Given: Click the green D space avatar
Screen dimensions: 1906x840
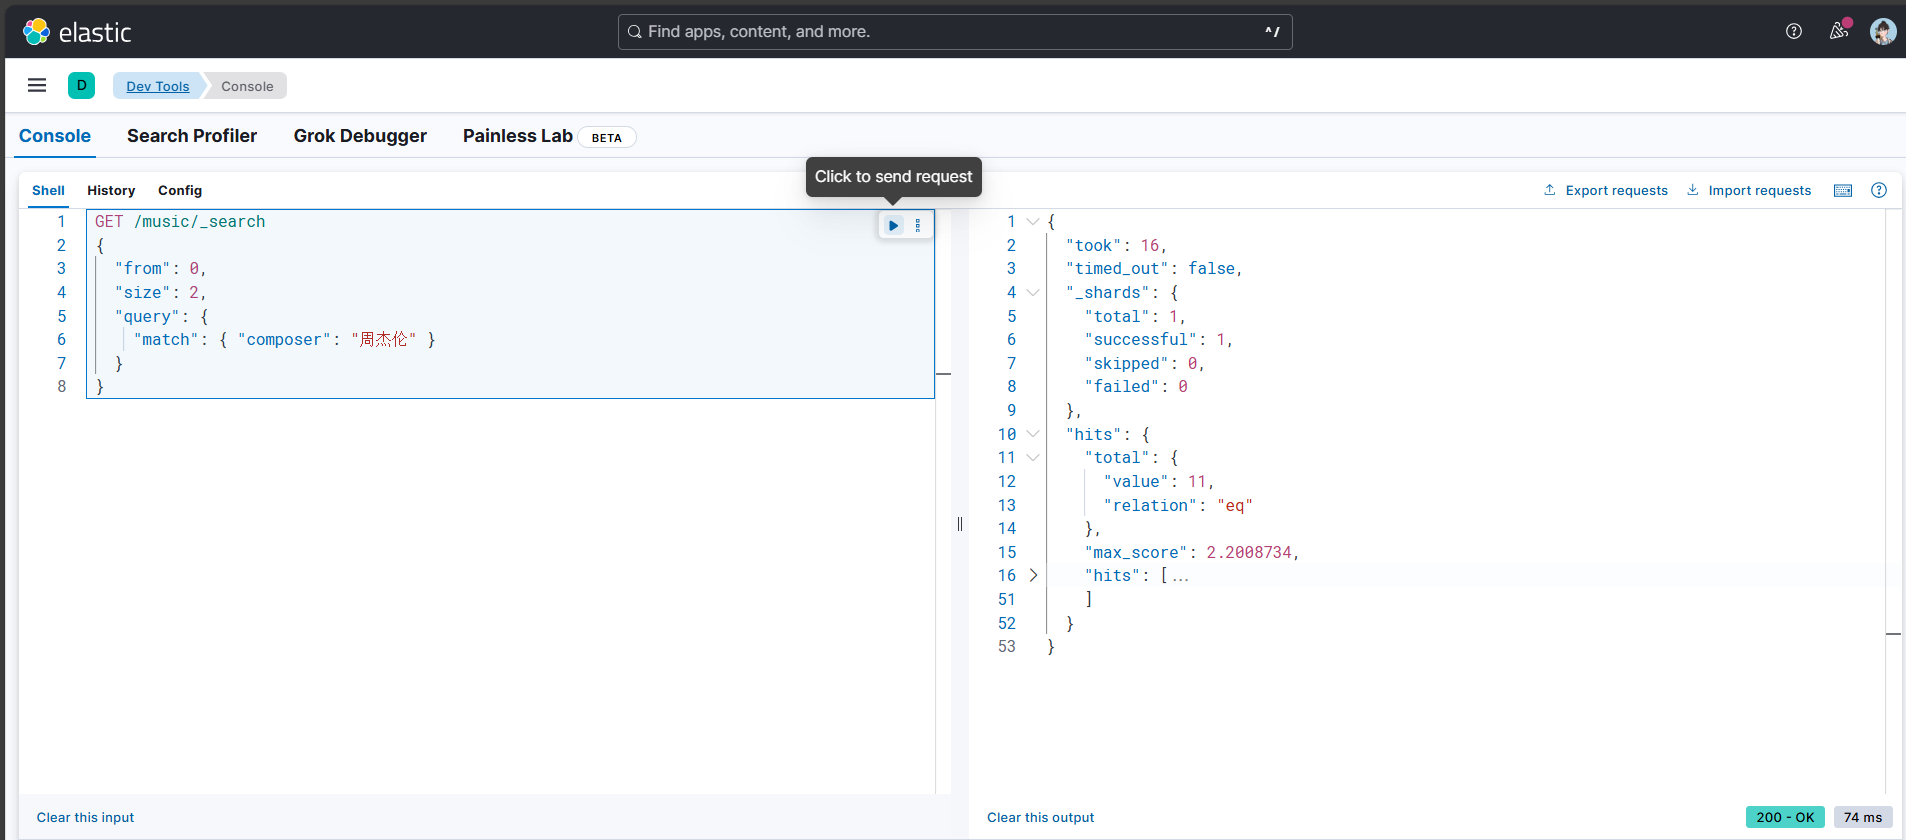Looking at the screenshot, I should (82, 86).
